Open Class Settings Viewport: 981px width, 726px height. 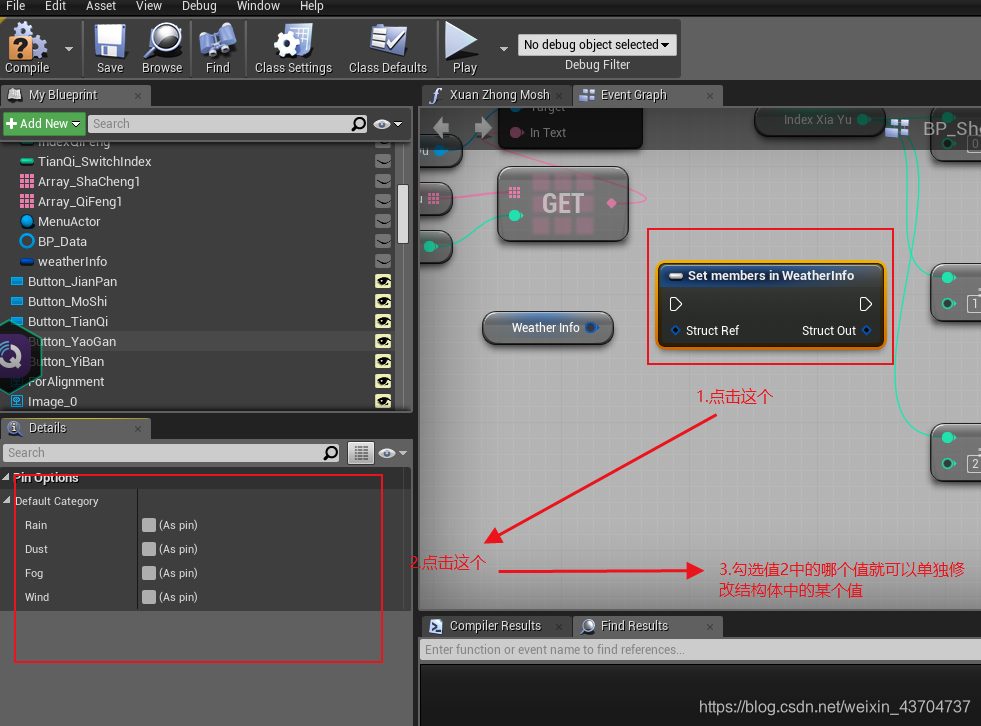coord(293,48)
